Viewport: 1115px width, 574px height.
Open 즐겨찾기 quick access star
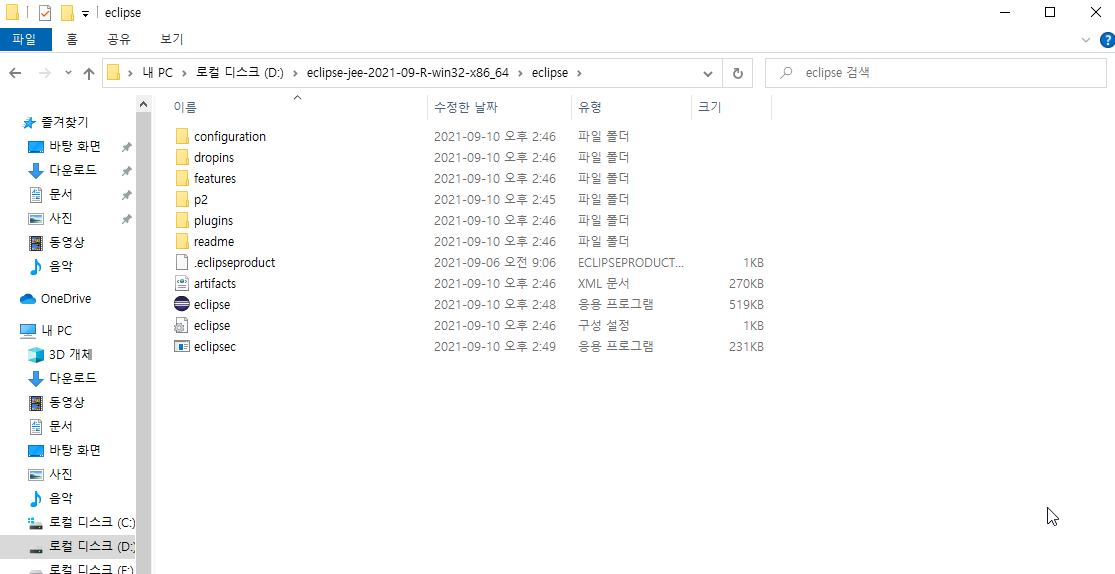coord(55,122)
